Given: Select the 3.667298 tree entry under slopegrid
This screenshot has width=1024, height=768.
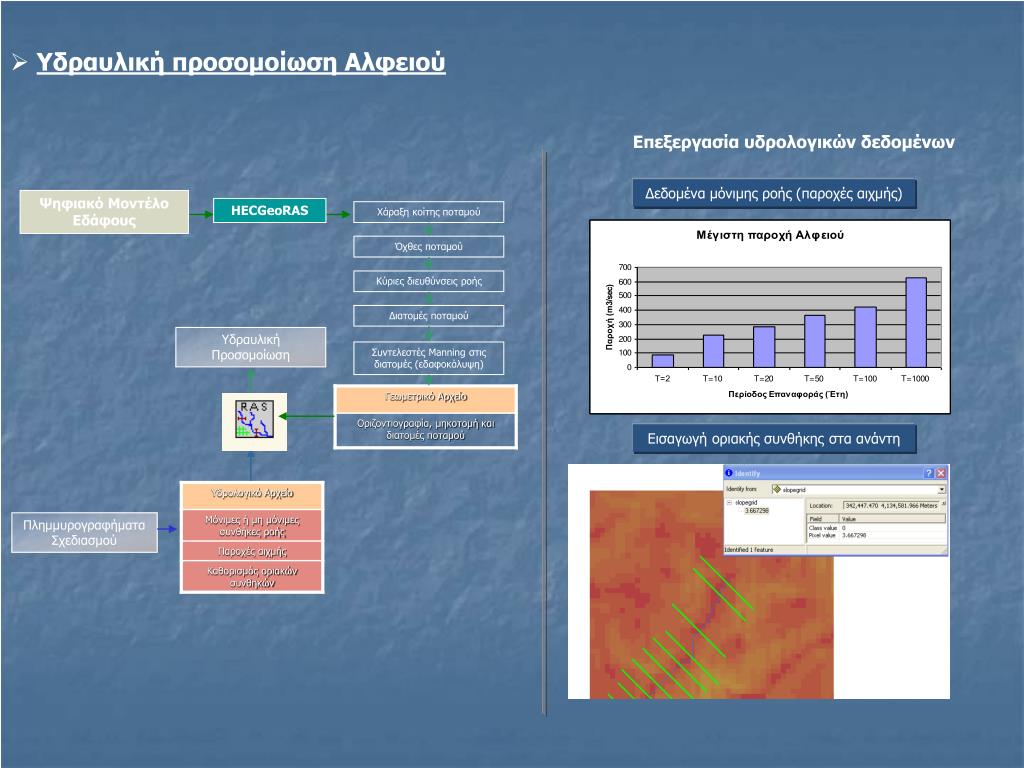Looking at the screenshot, I should [756, 511].
